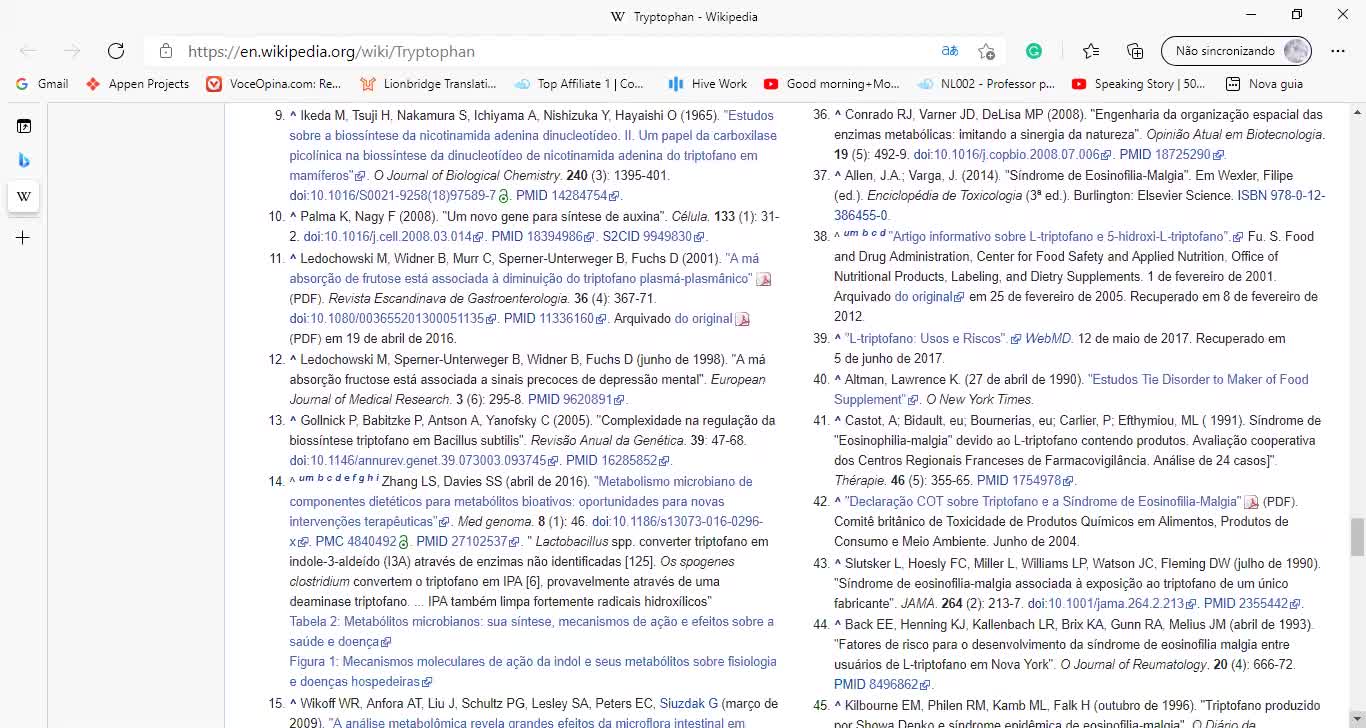The image size is (1366, 728).
Task: Open the translate icon in address bar
Action: [x=949, y=51]
